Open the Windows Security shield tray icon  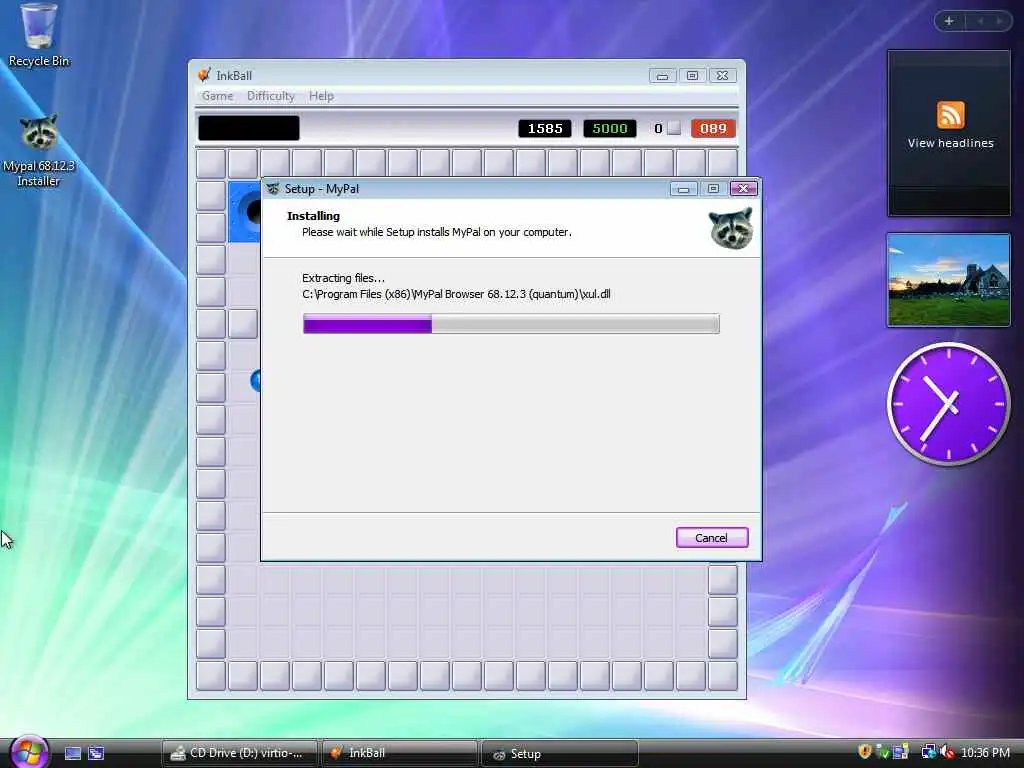pos(865,752)
